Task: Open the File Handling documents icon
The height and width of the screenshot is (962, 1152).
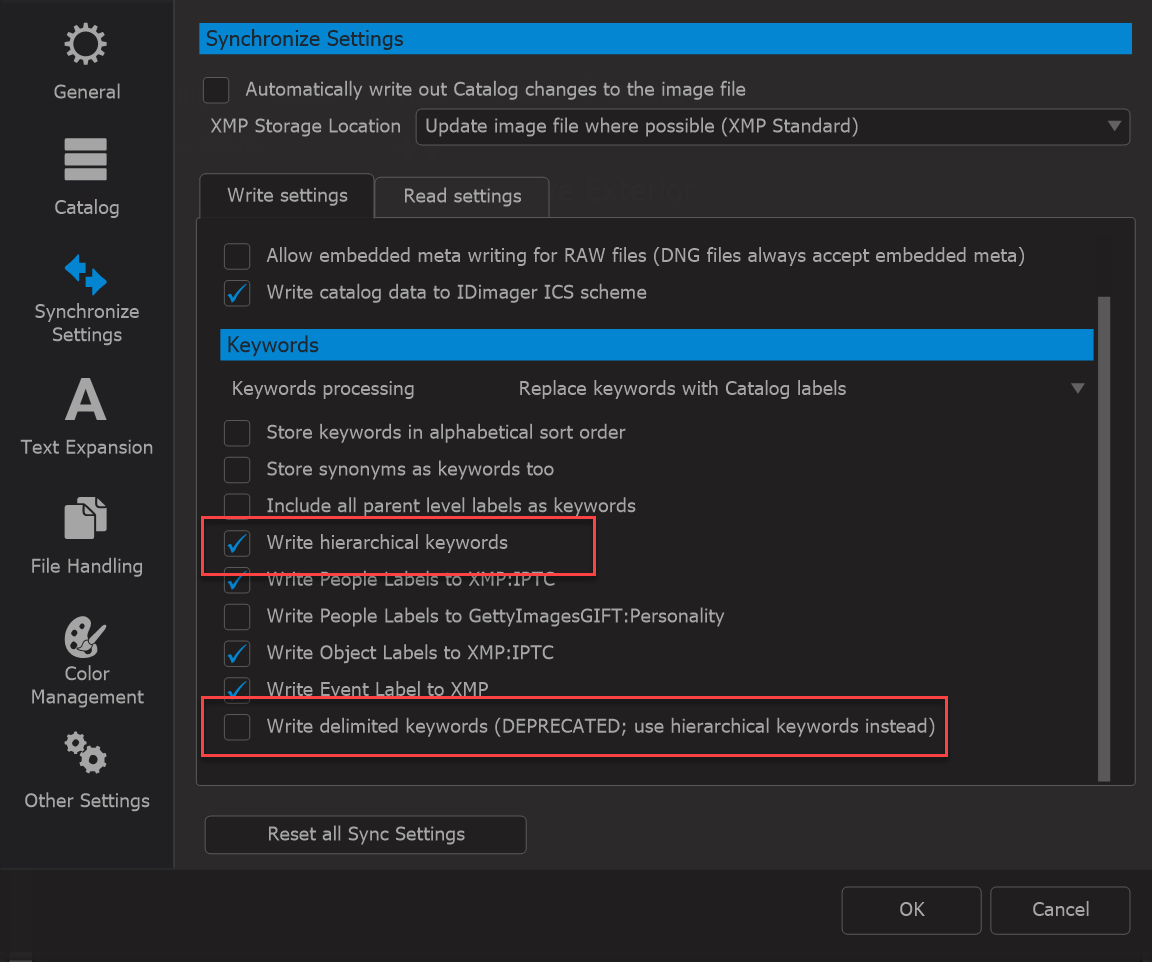Action: pos(86,518)
